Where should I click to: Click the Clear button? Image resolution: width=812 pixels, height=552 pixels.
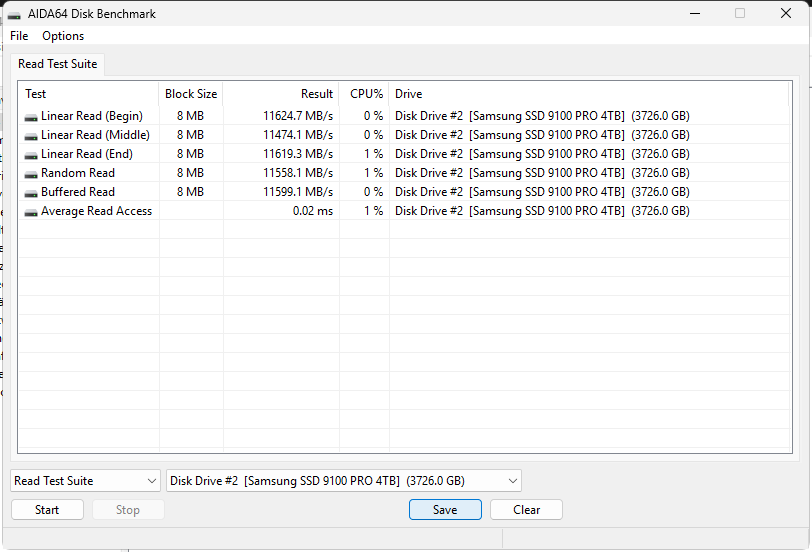(526, 510)
